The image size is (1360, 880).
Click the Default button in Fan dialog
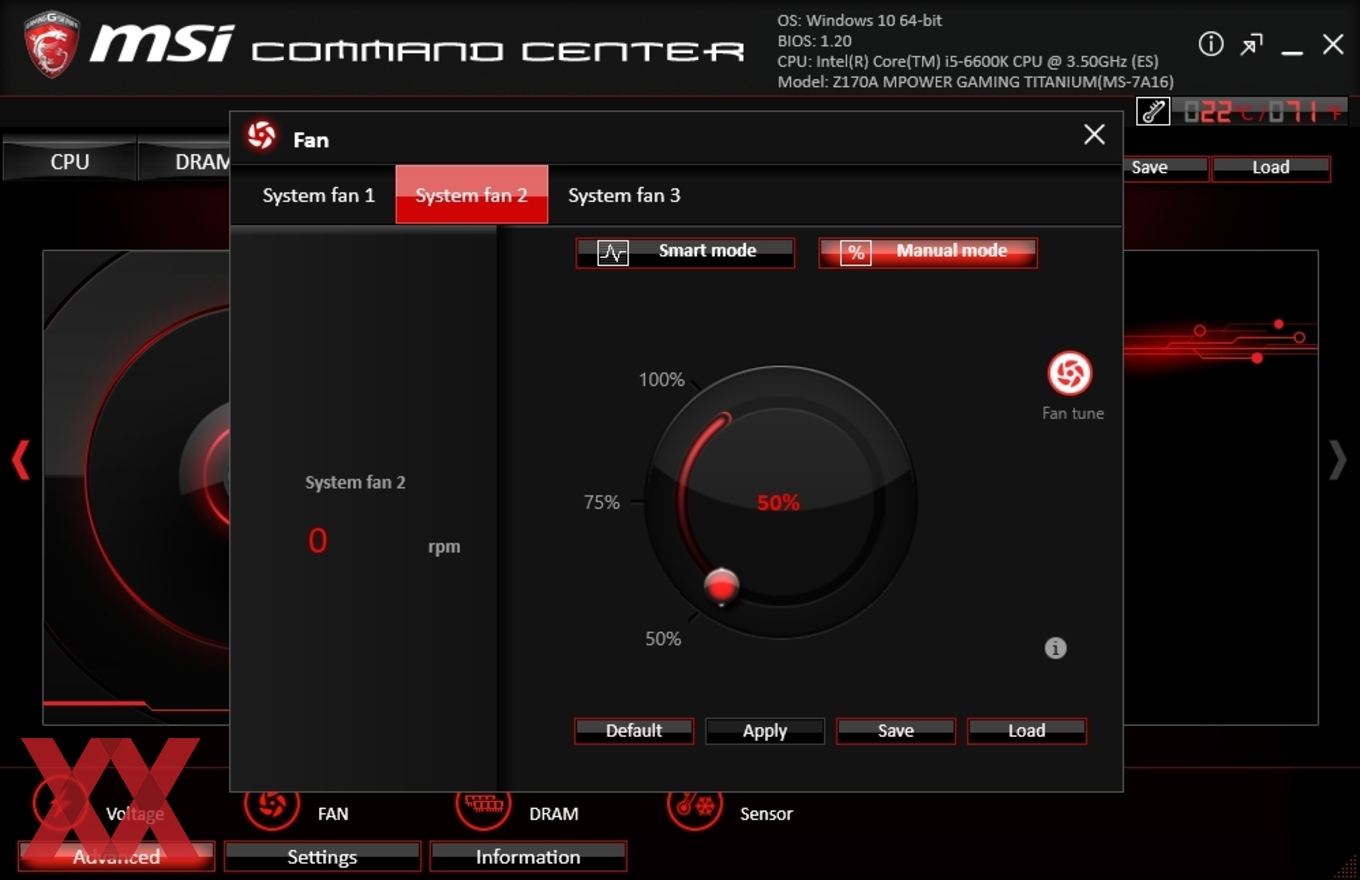(x=634, y=731)
